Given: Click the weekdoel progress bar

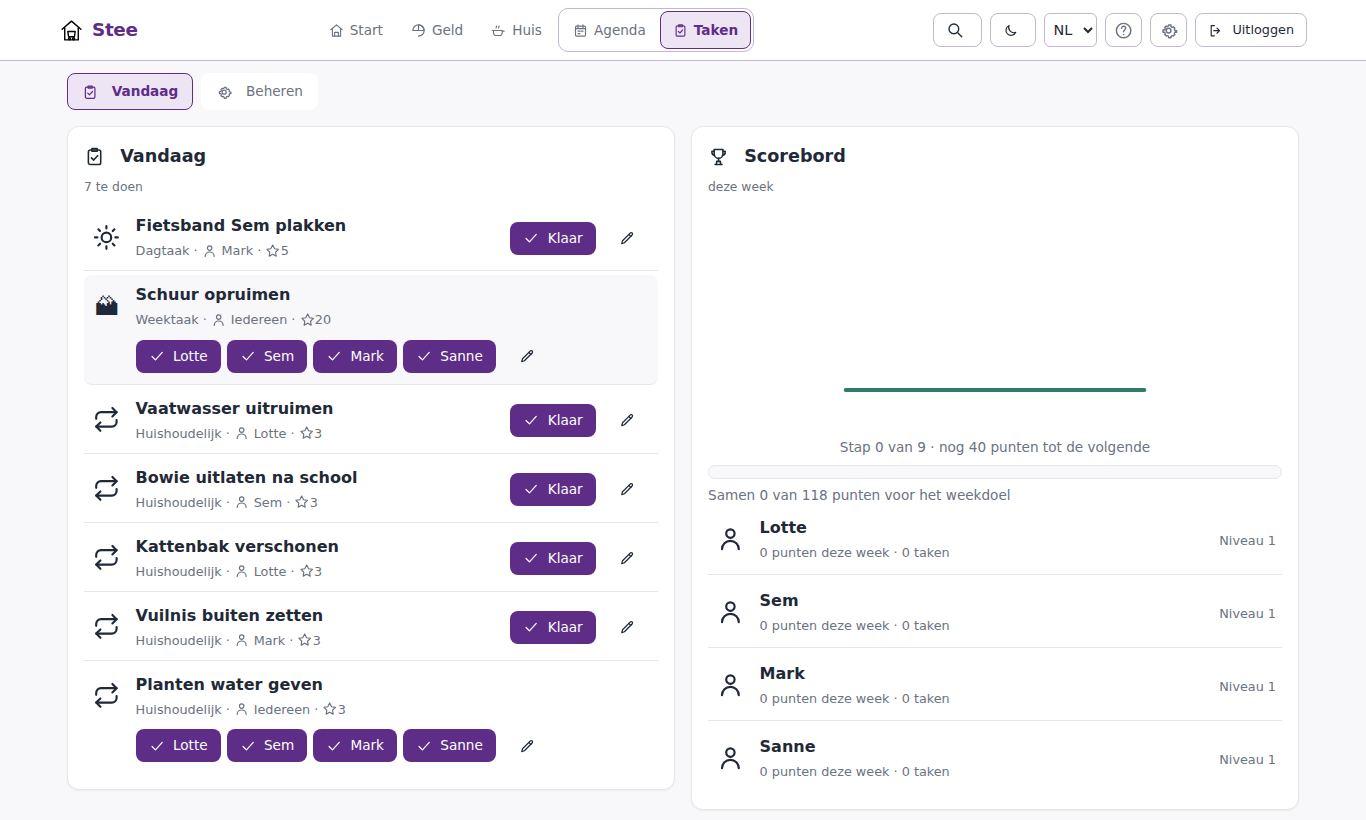Looking at the screenshot, I should coord(995,472).
